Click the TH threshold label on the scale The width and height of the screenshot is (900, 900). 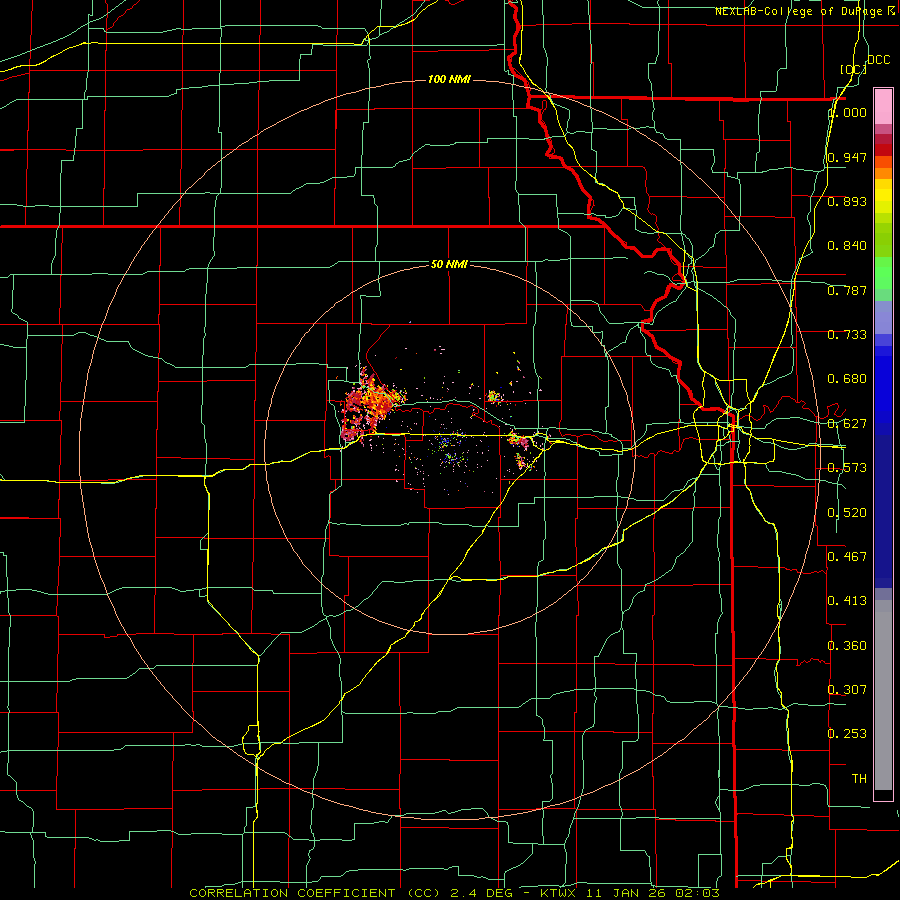[859, 779]
